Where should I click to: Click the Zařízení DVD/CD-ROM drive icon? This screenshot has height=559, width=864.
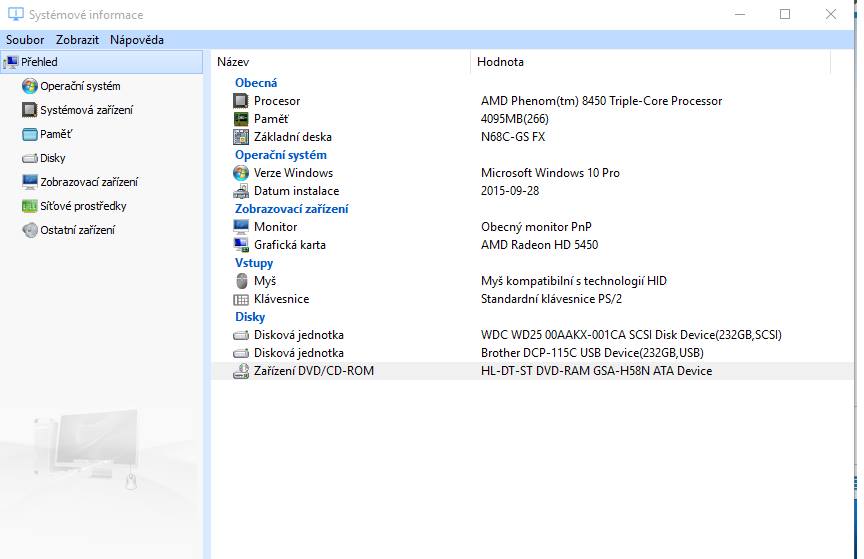coord(240,371)
